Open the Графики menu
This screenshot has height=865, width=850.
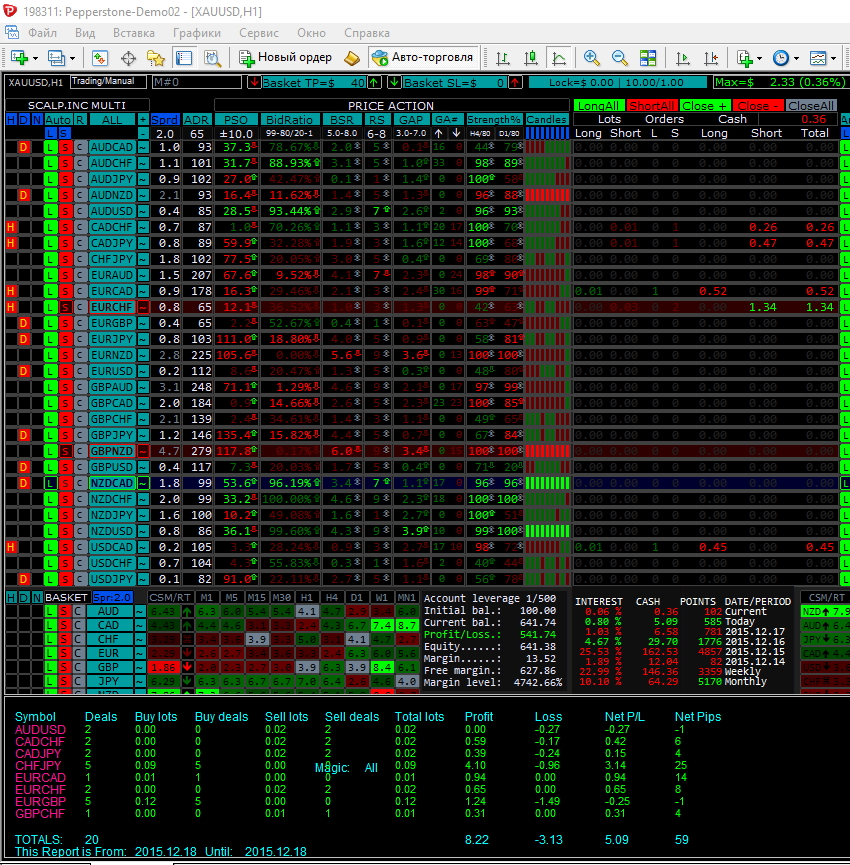197,33
